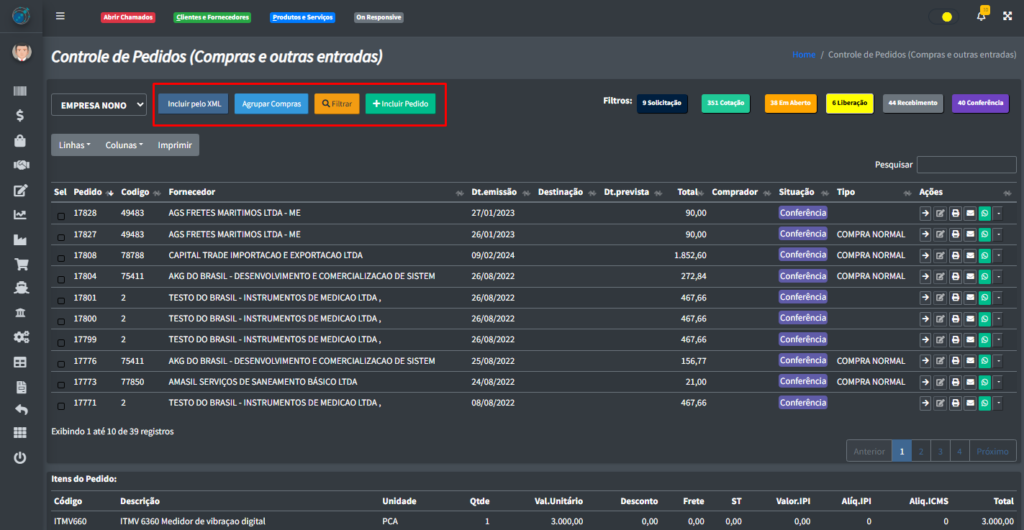Select the checkbox for order 17808
1024x530 pixels.
[61, 257]
